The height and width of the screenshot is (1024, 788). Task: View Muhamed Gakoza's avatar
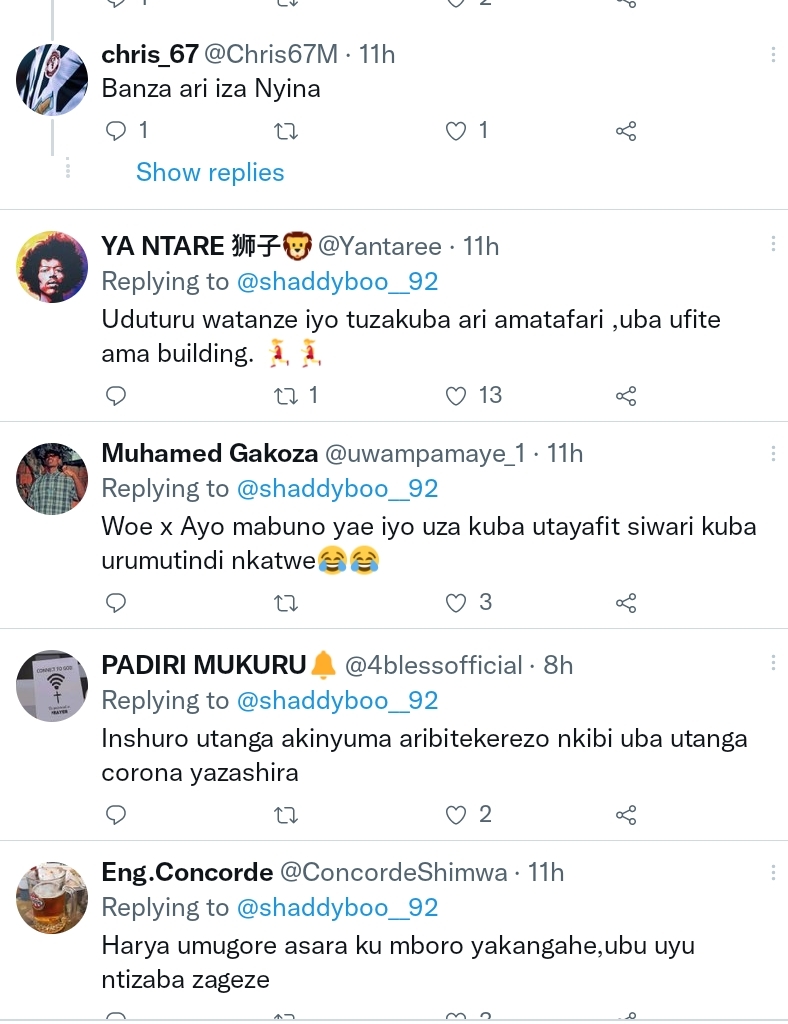click(52, 479)
